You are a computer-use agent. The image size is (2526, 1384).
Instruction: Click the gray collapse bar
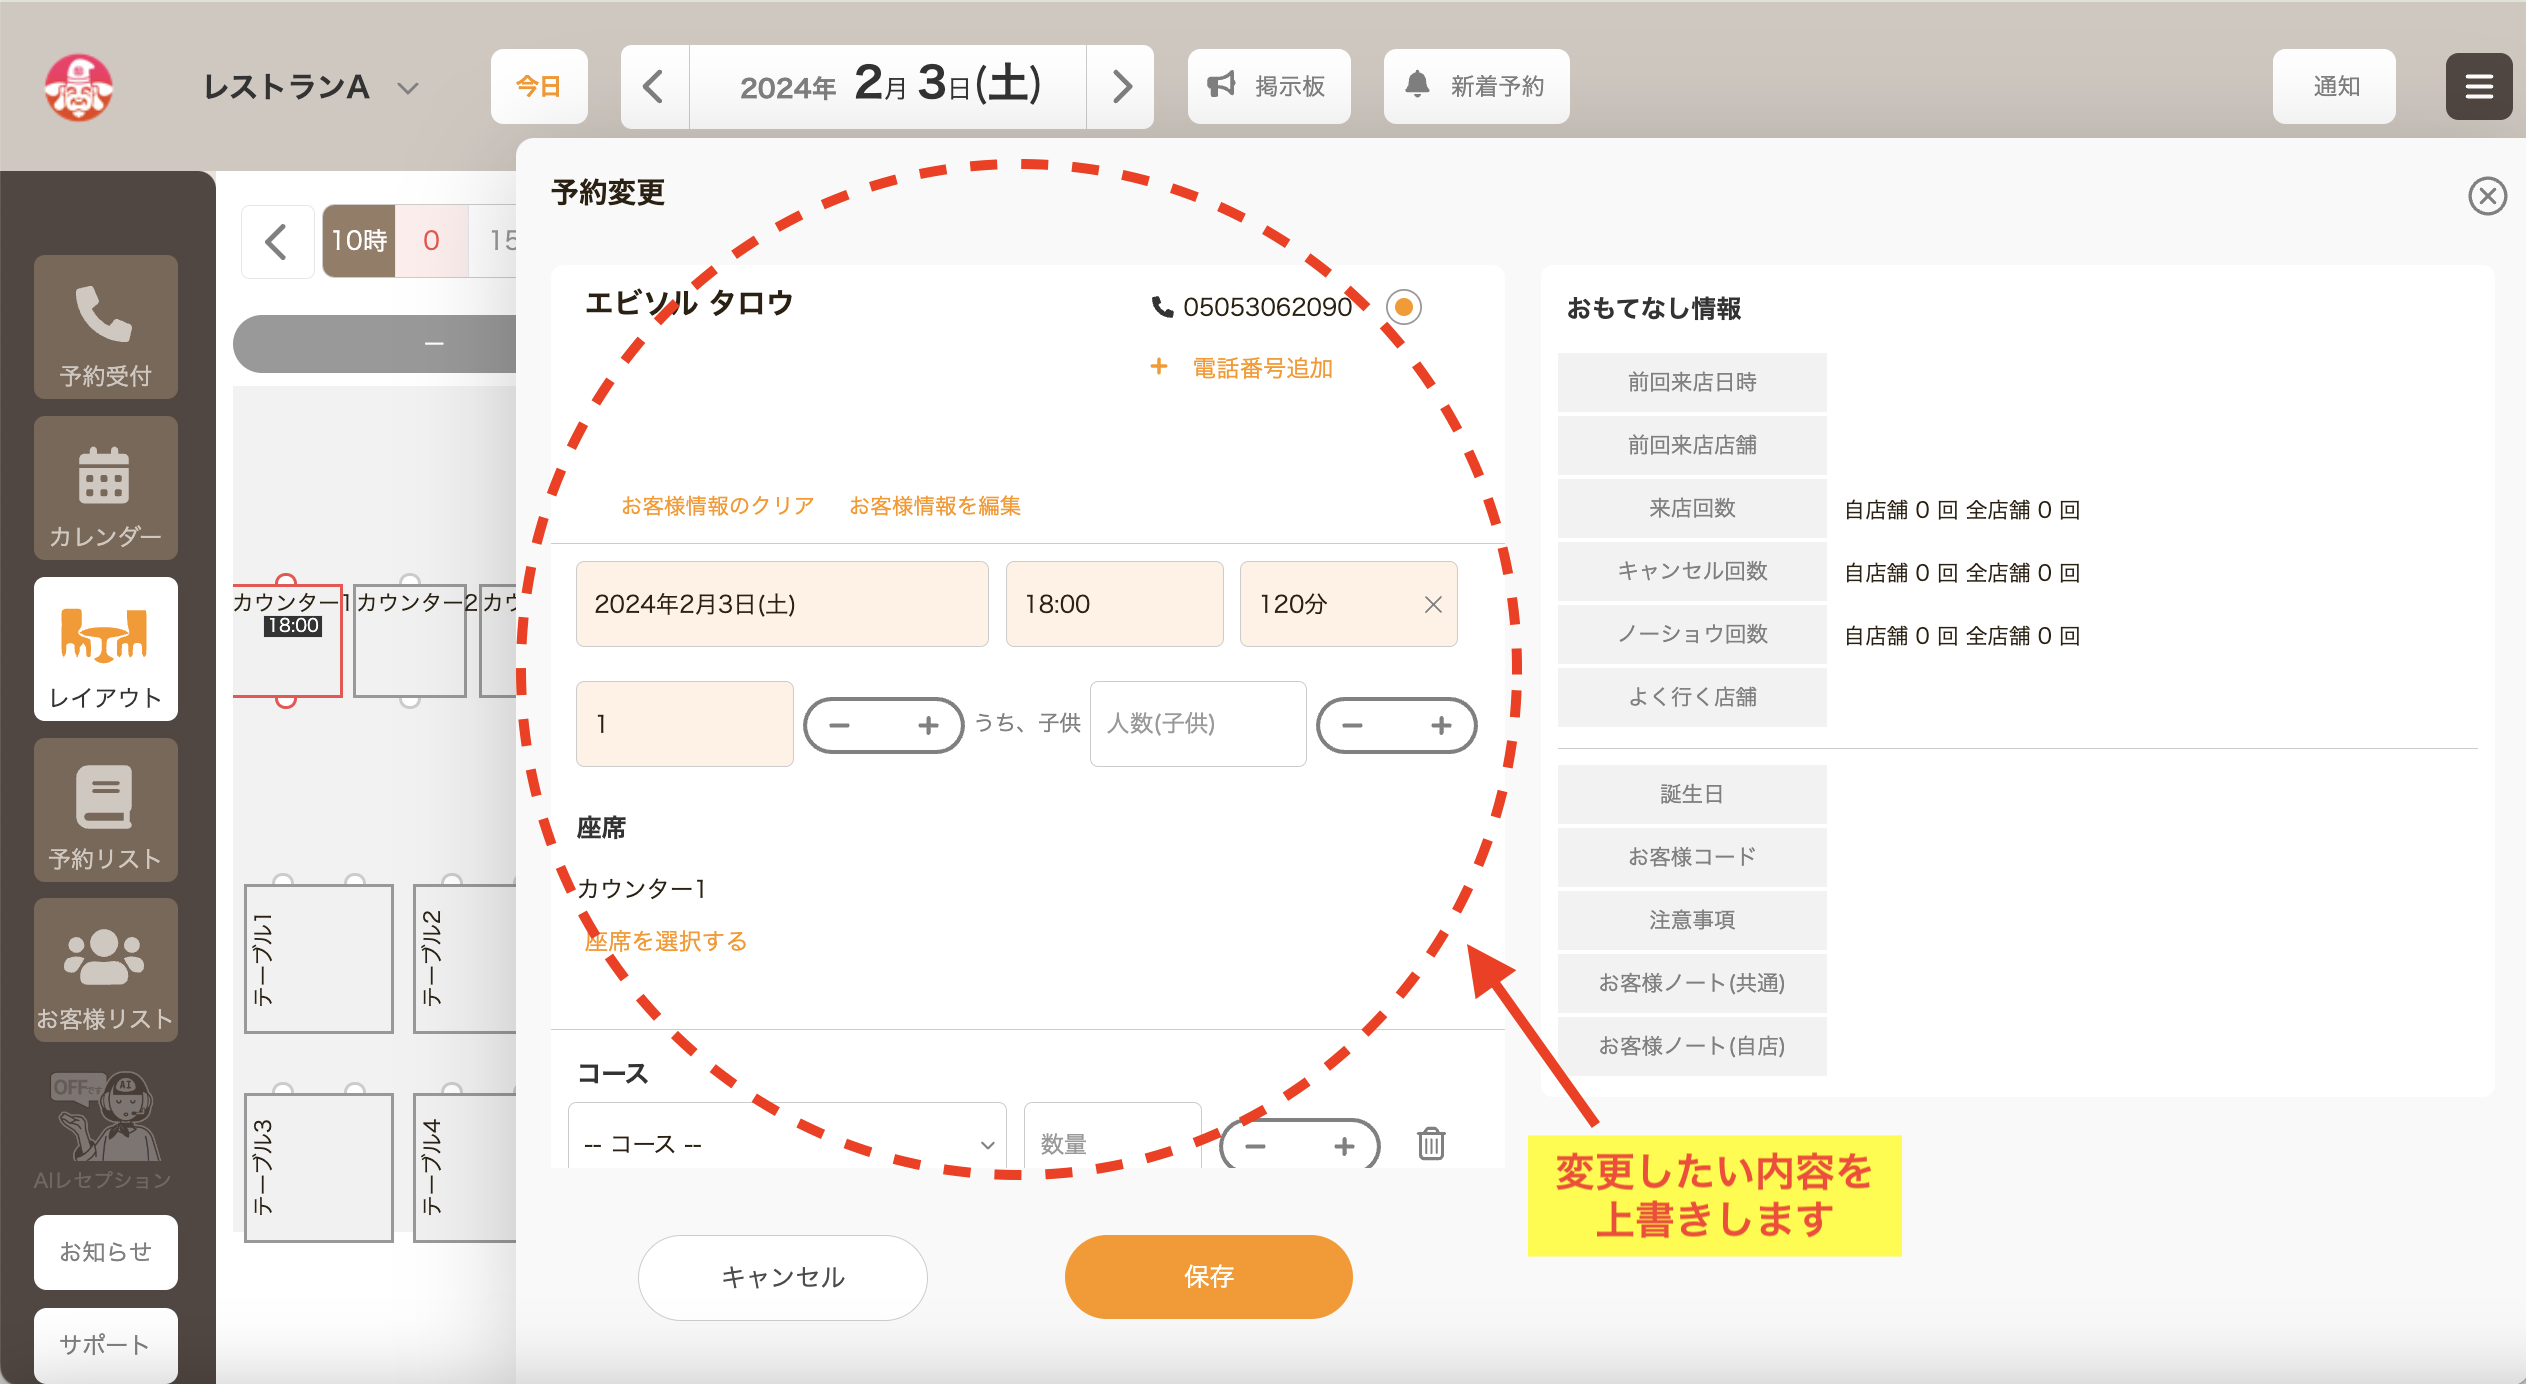376,344
